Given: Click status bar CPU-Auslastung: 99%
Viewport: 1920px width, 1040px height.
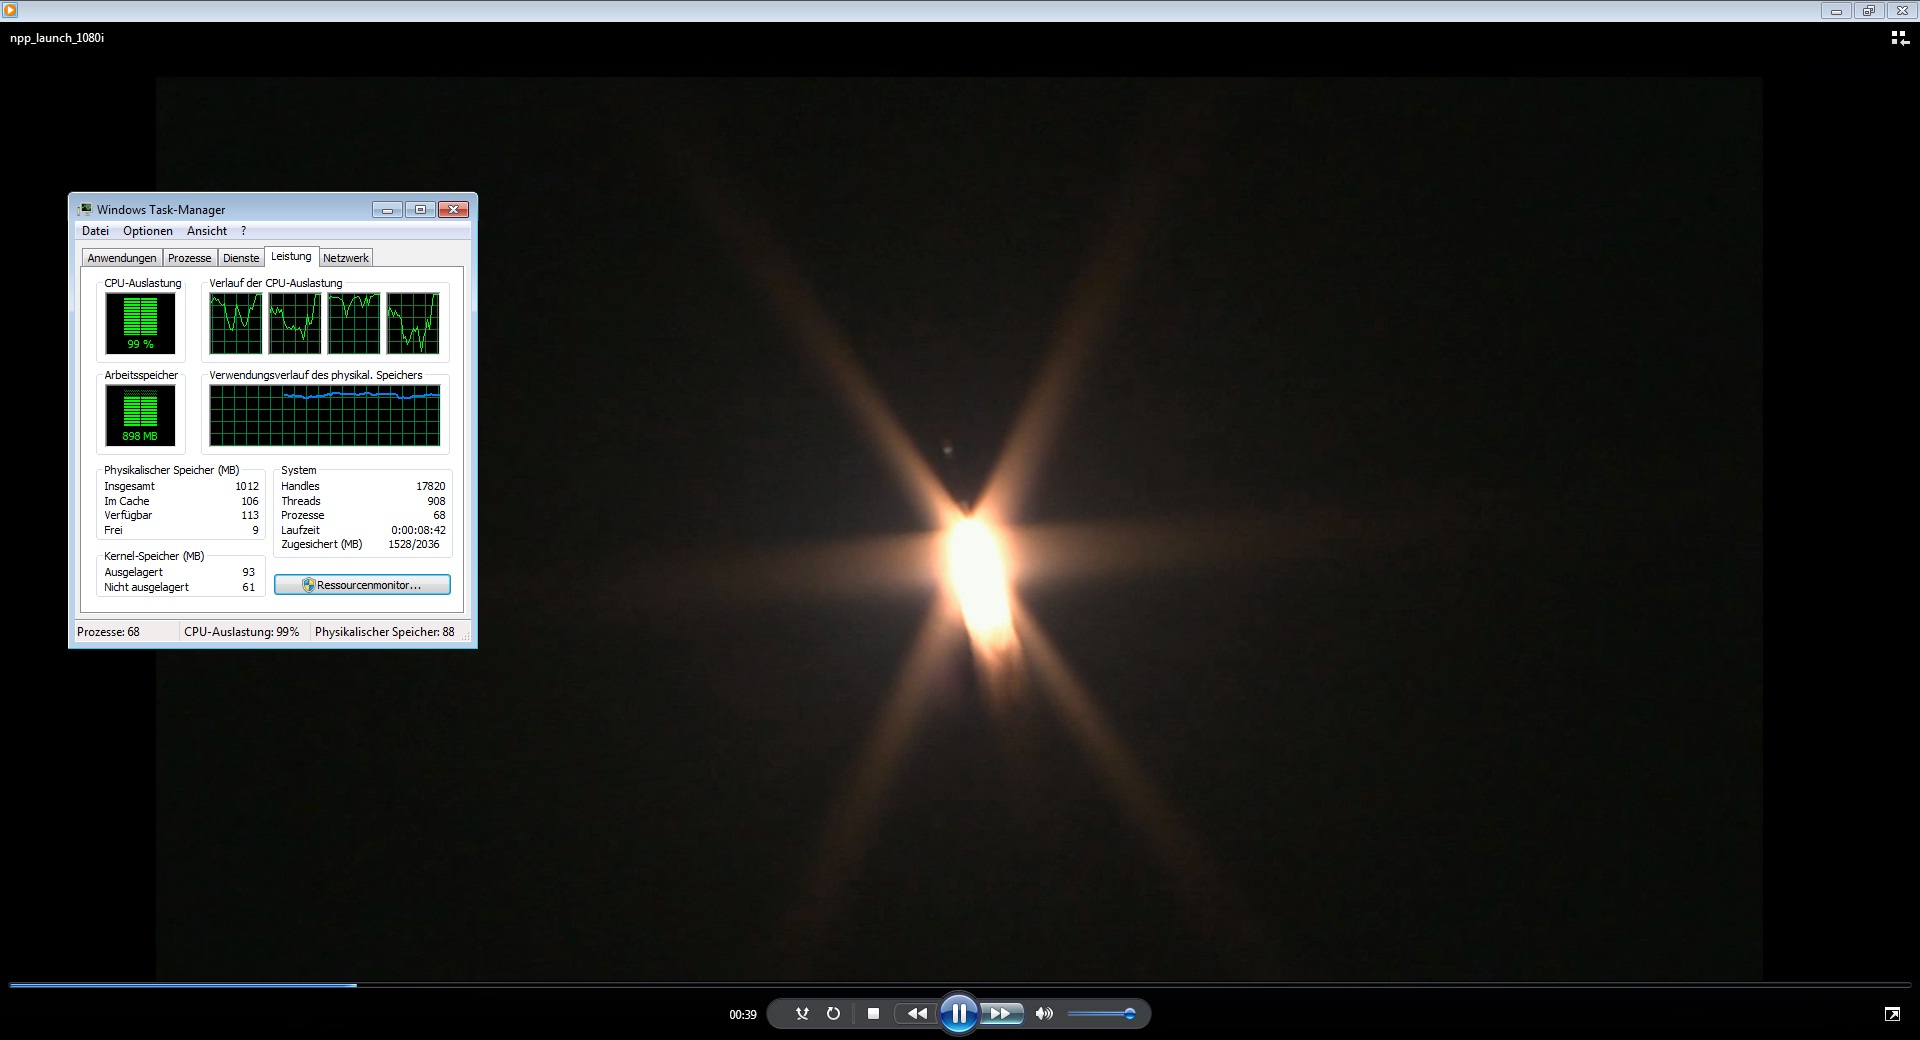Looking at the screenshot, I should pos(241,632).
